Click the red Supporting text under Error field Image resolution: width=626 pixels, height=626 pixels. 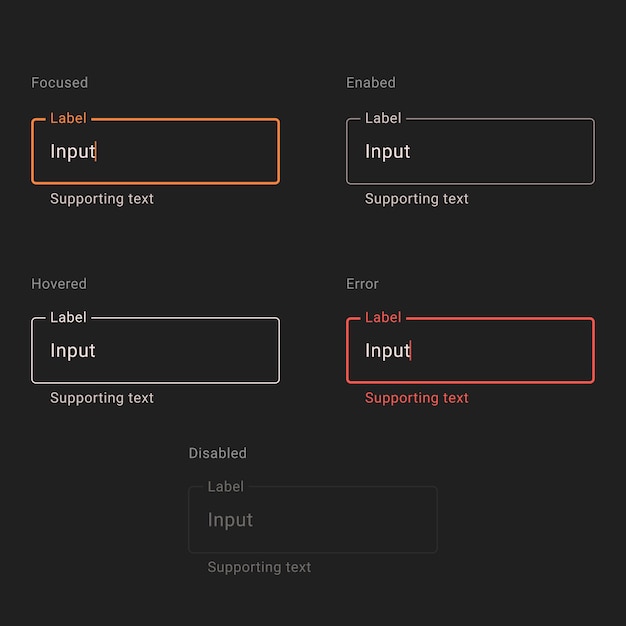(417, 398)
